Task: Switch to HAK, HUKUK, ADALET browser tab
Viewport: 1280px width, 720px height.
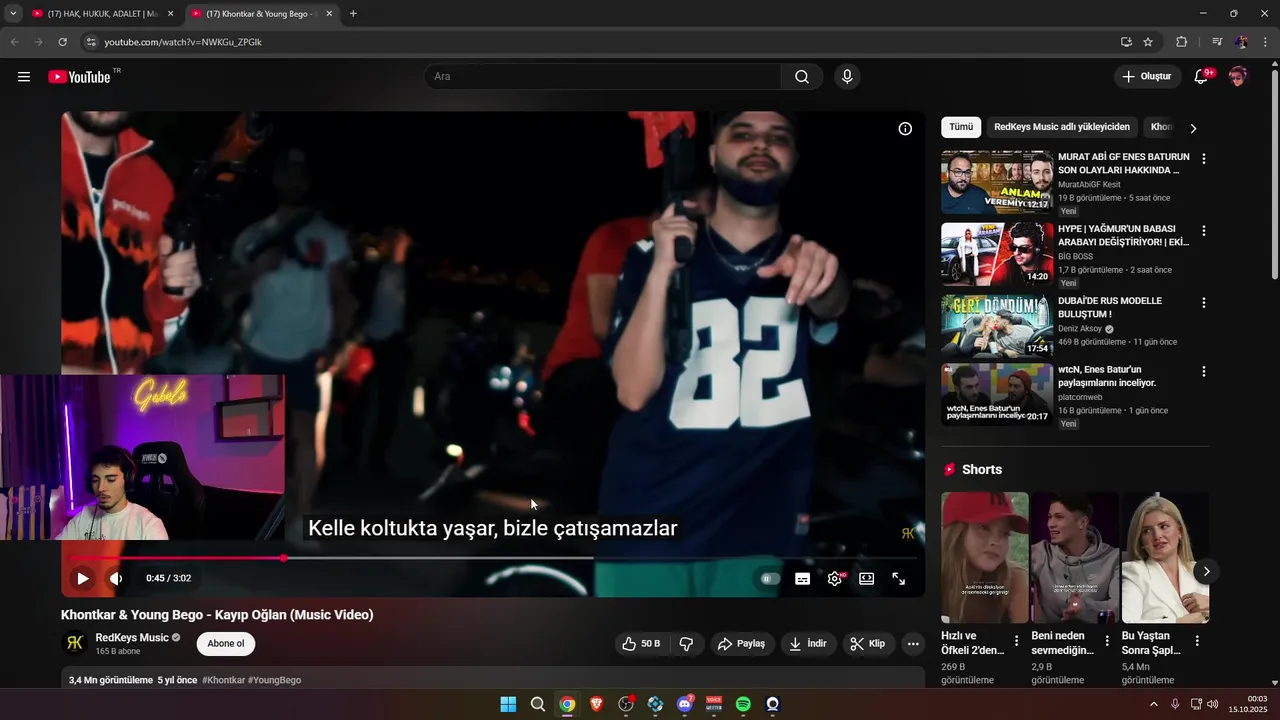Action: click(102, 14)
